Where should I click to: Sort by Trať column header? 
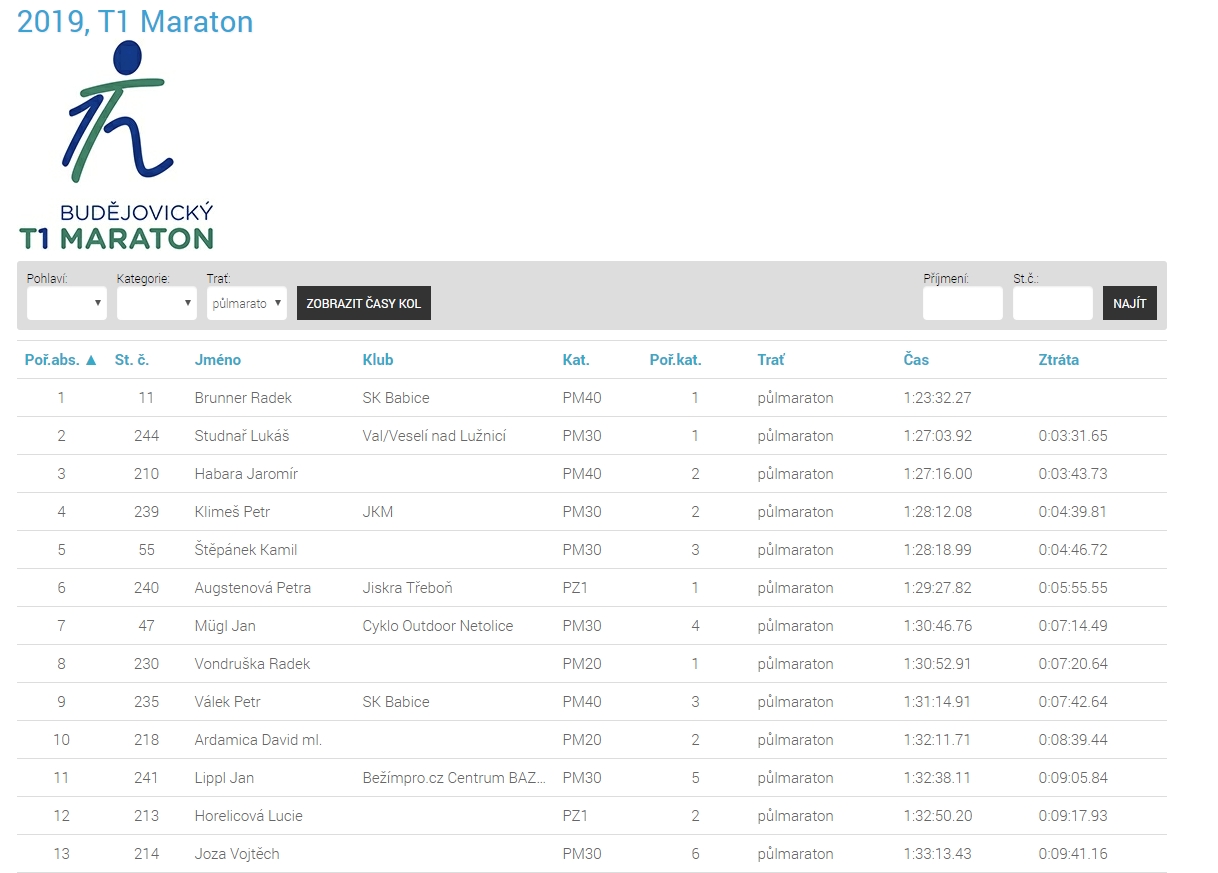[771, 360]
